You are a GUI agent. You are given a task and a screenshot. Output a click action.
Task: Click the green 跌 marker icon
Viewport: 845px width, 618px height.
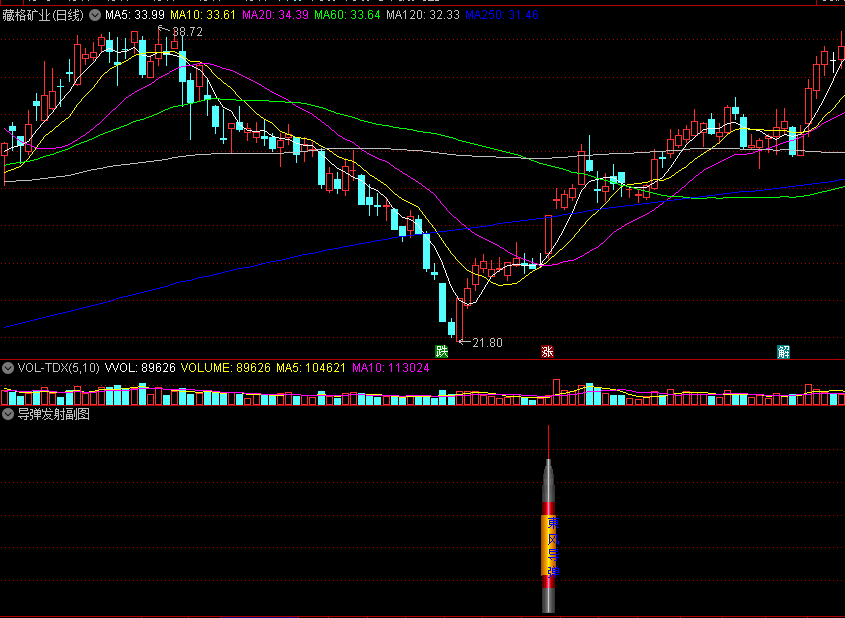coord(442,352)
